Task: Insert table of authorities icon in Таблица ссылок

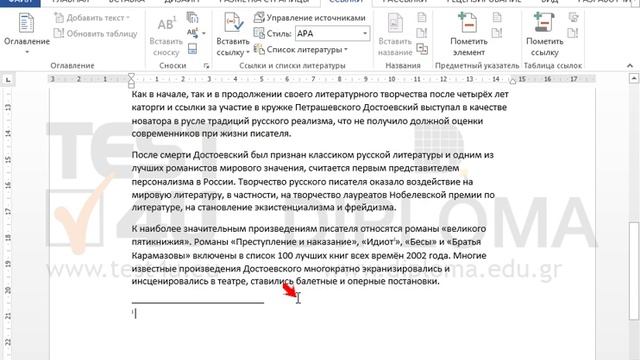Action: tap(573, 18)
